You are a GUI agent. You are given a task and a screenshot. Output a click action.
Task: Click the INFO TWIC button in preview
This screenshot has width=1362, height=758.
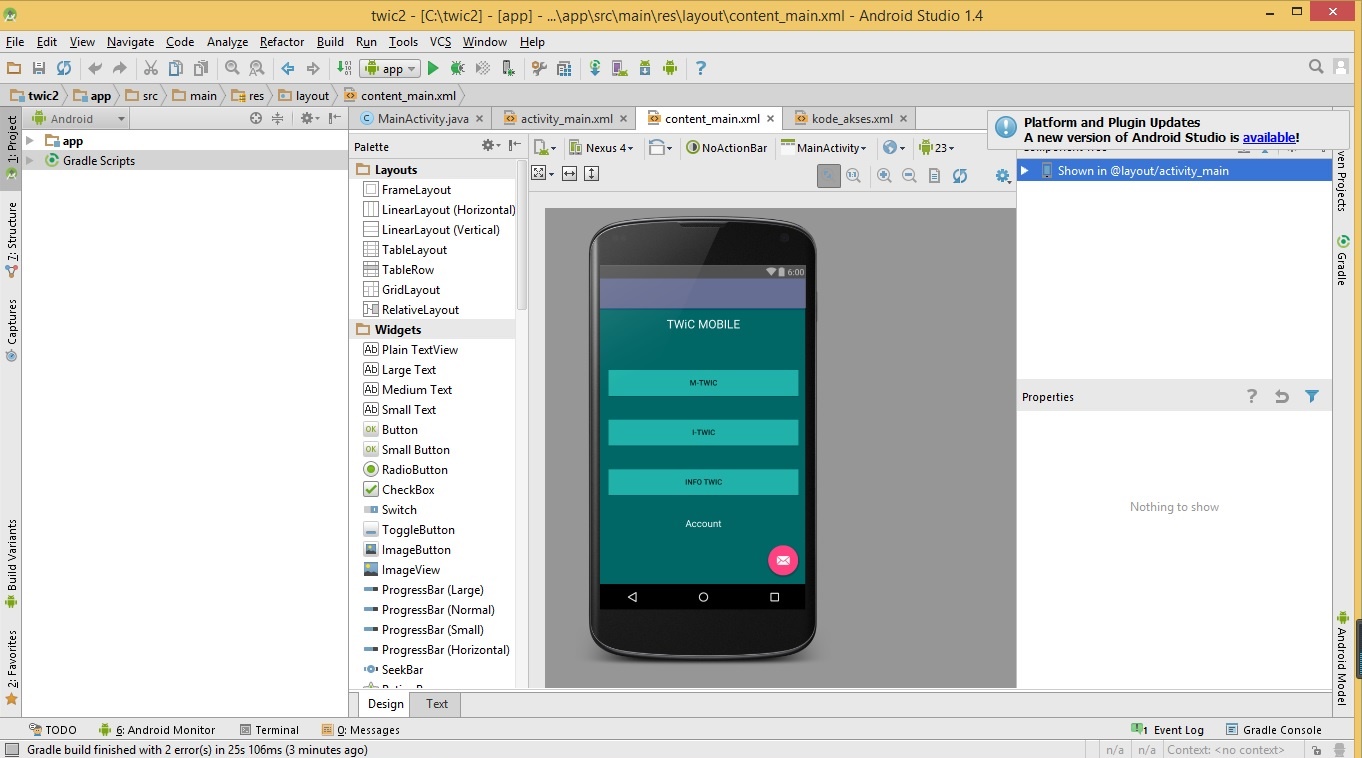click(x=703, y=482)
